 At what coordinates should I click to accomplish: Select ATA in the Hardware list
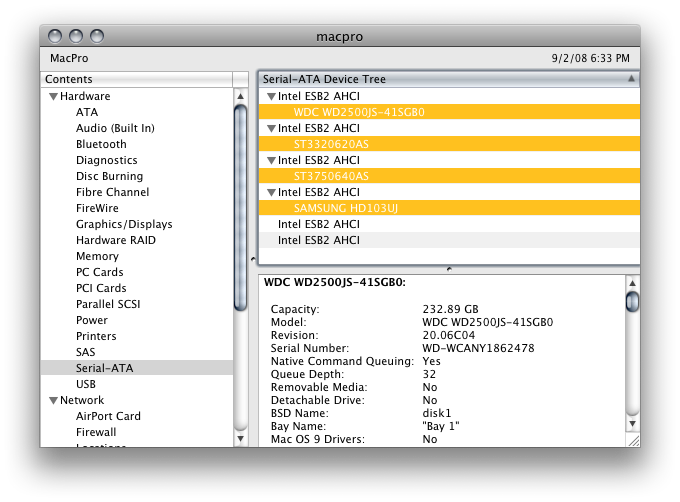(x=87, y=112)
